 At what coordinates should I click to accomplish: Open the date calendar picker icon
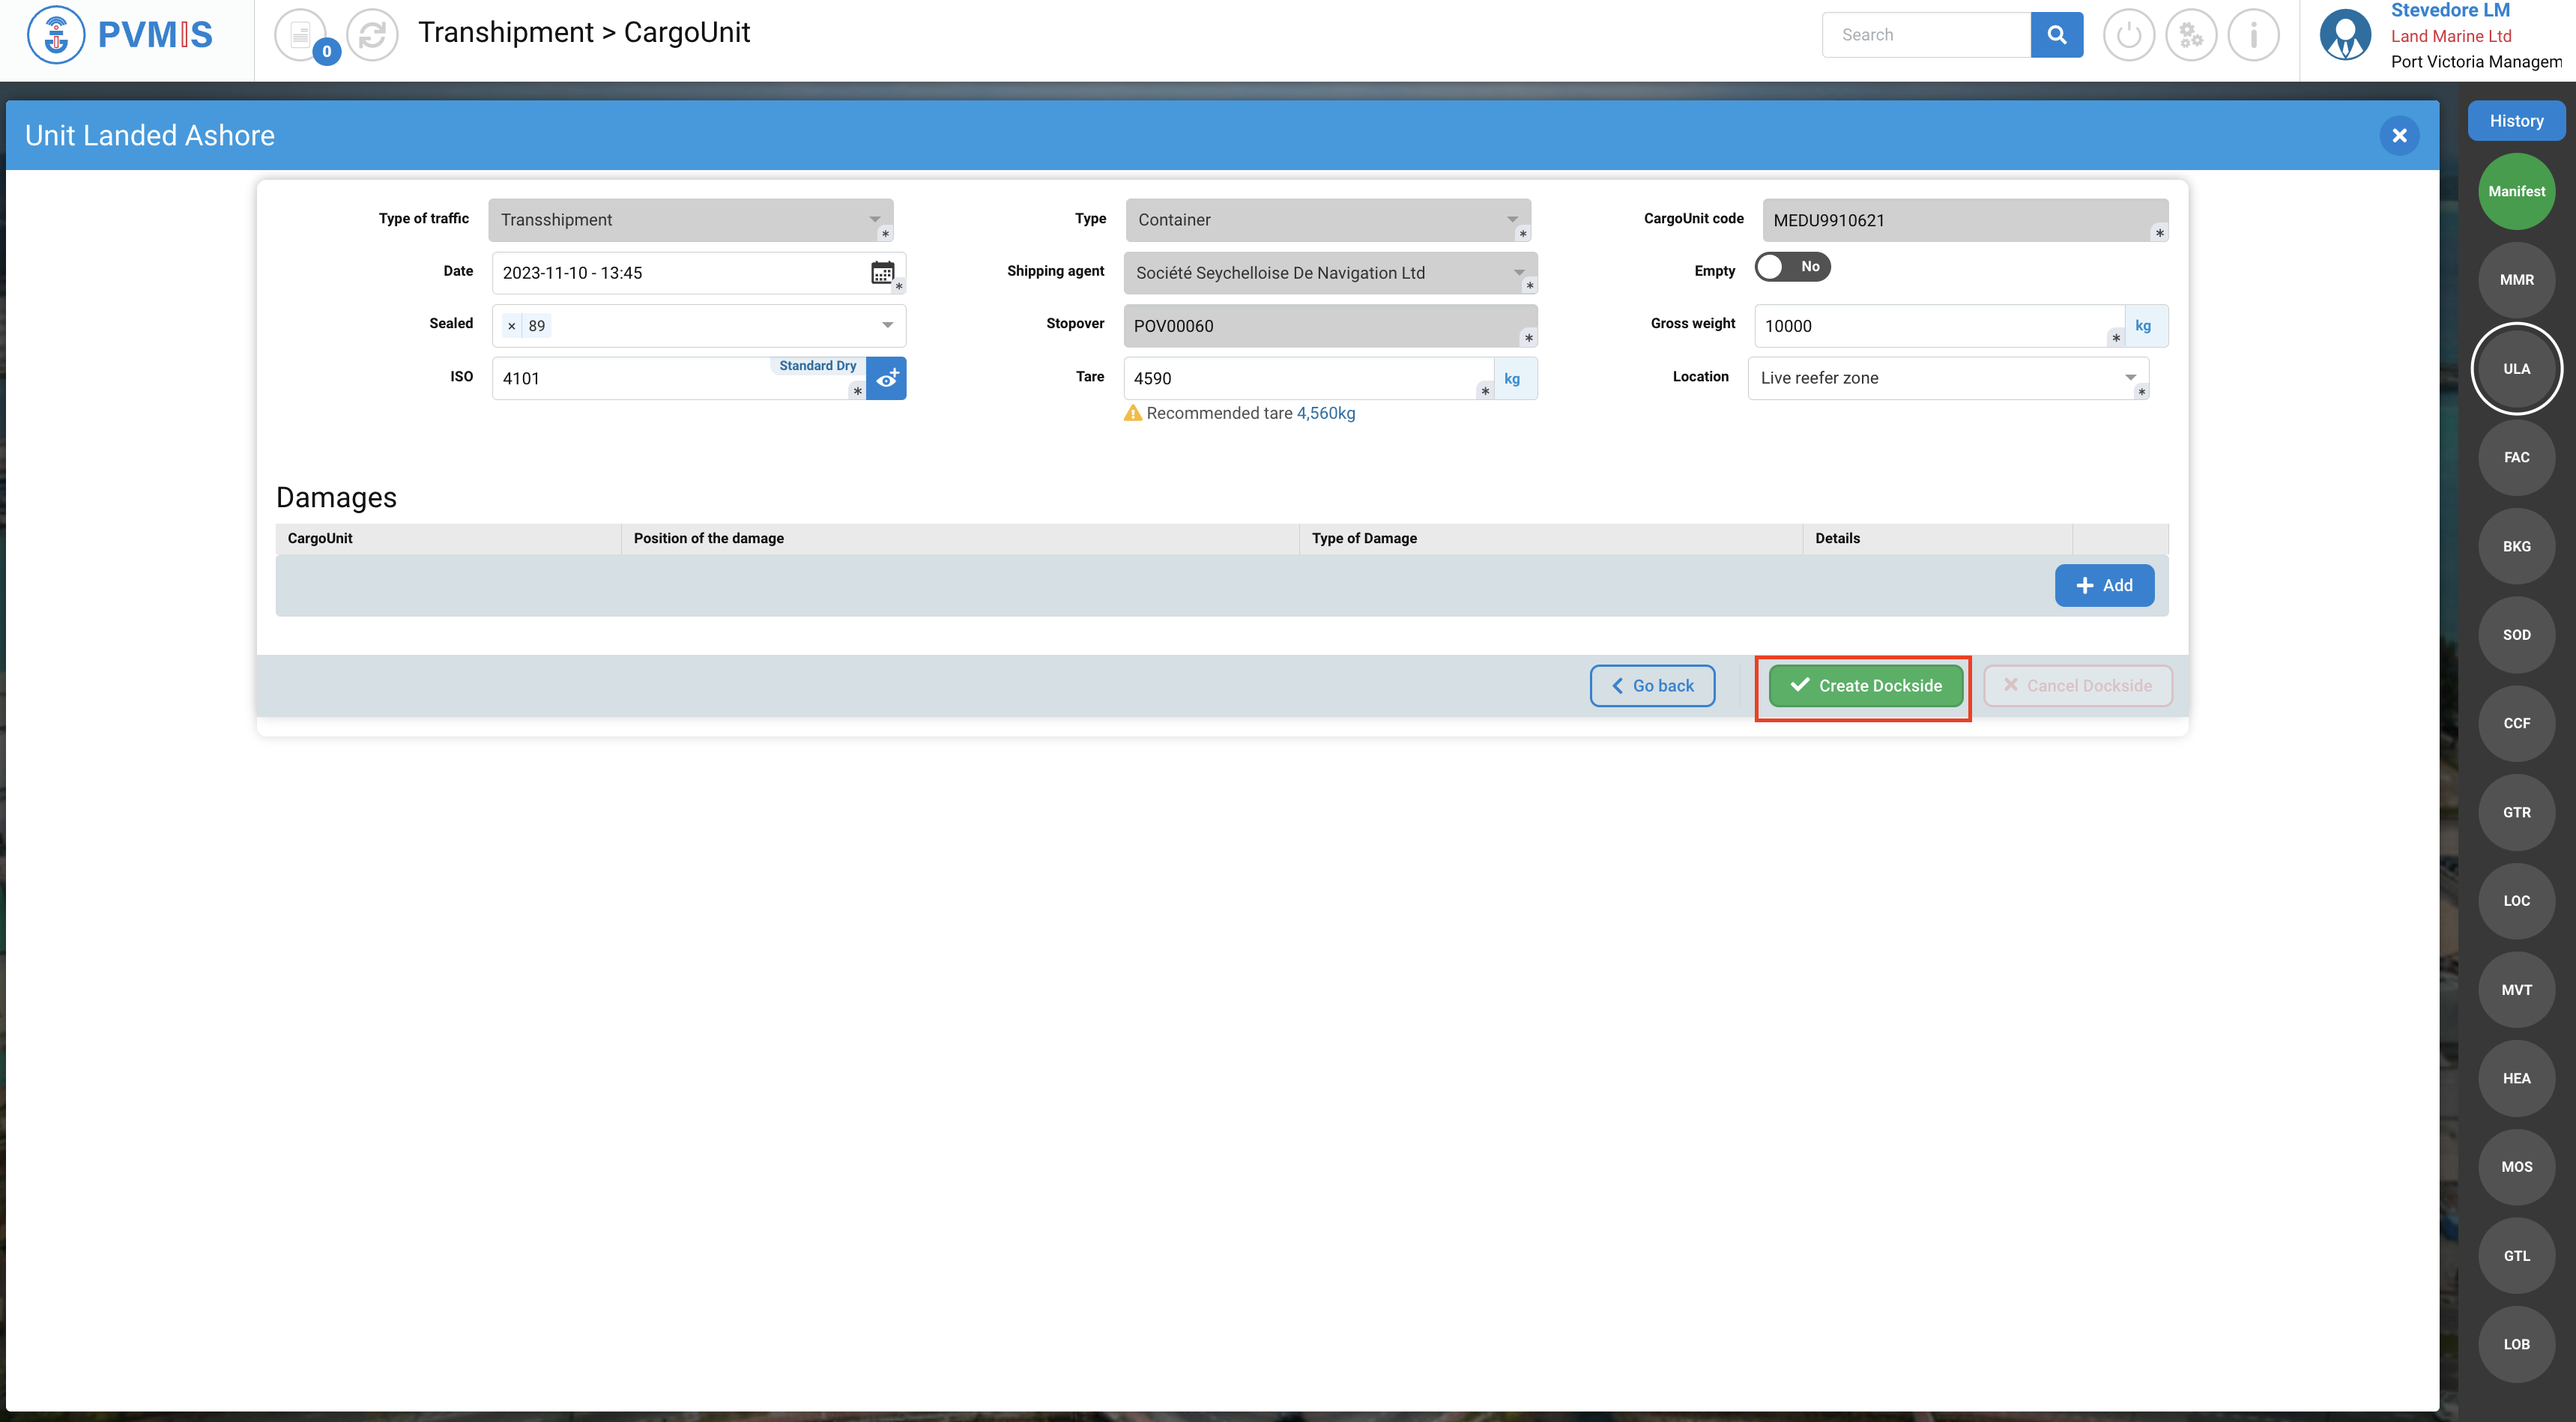pos(881,273)
